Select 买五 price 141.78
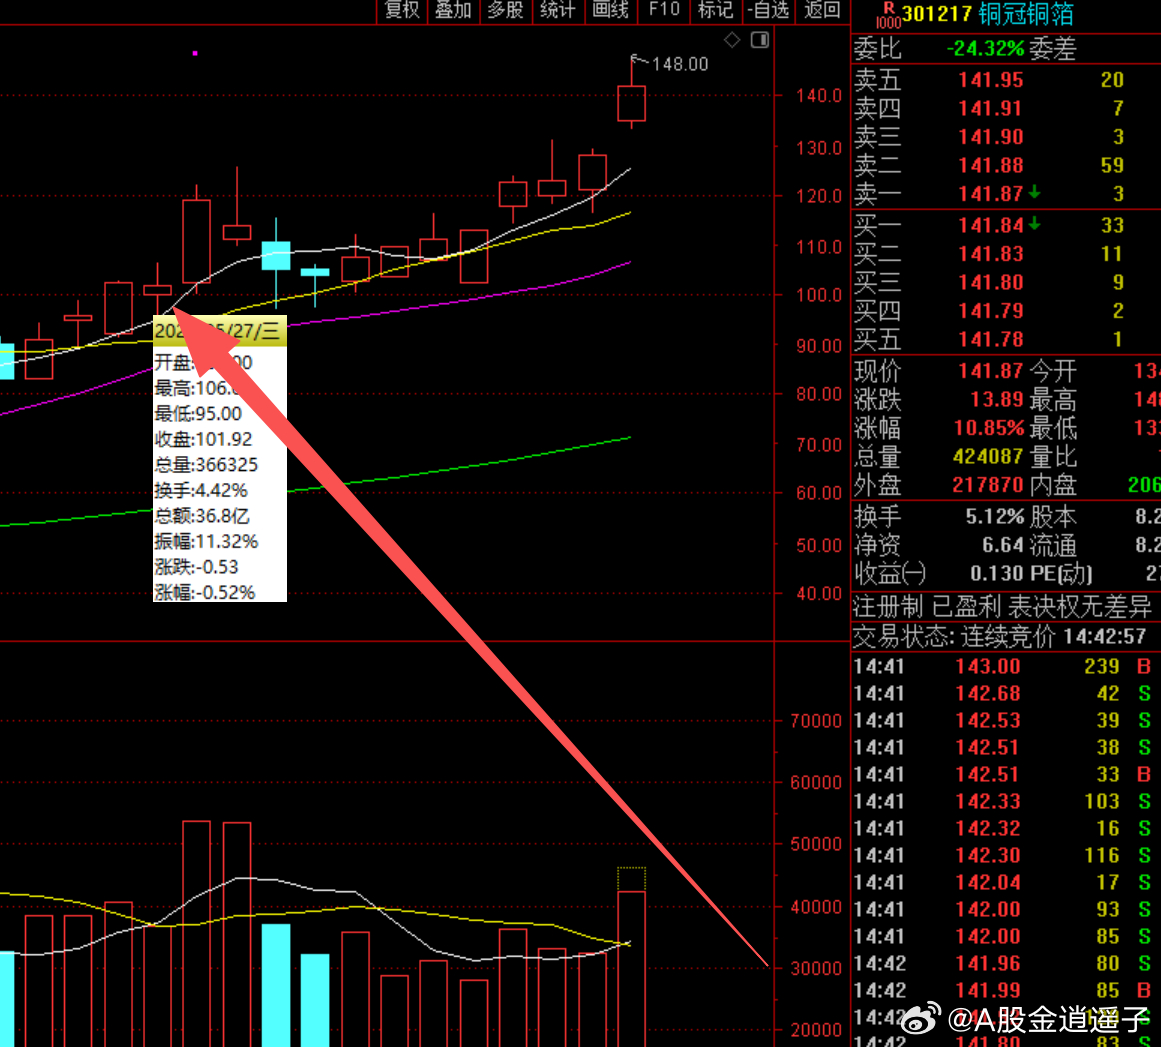 click(991, 339)
